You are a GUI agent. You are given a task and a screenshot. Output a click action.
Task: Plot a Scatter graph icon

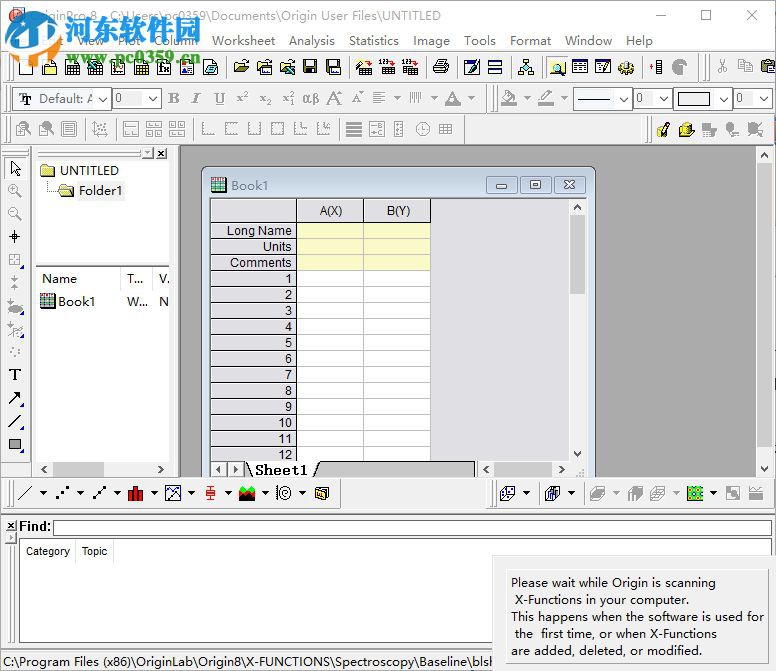point(62,493)
